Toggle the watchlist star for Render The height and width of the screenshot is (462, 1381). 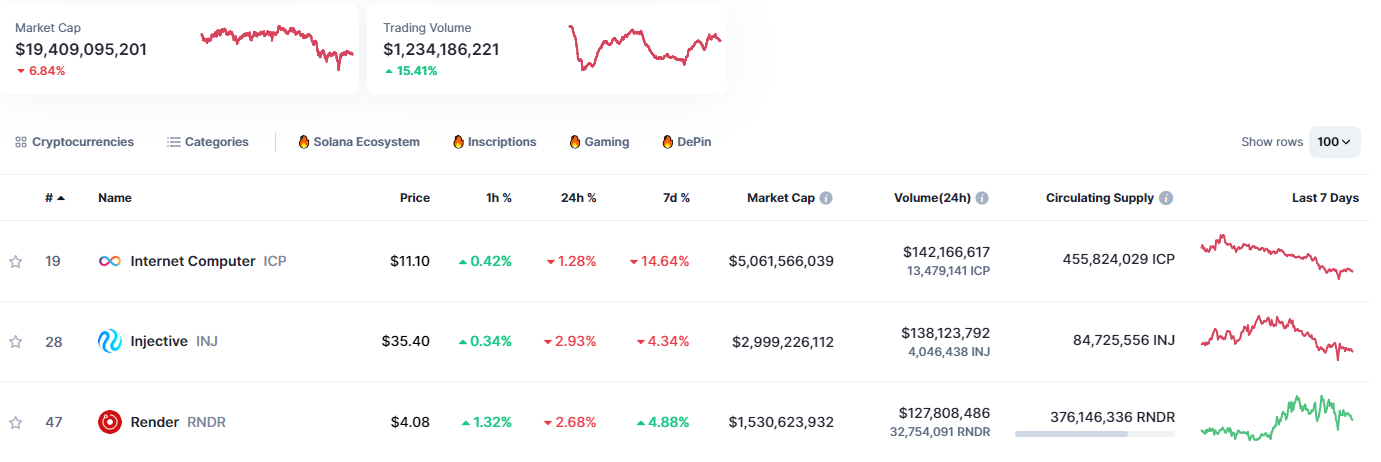[x=16, y=423]
